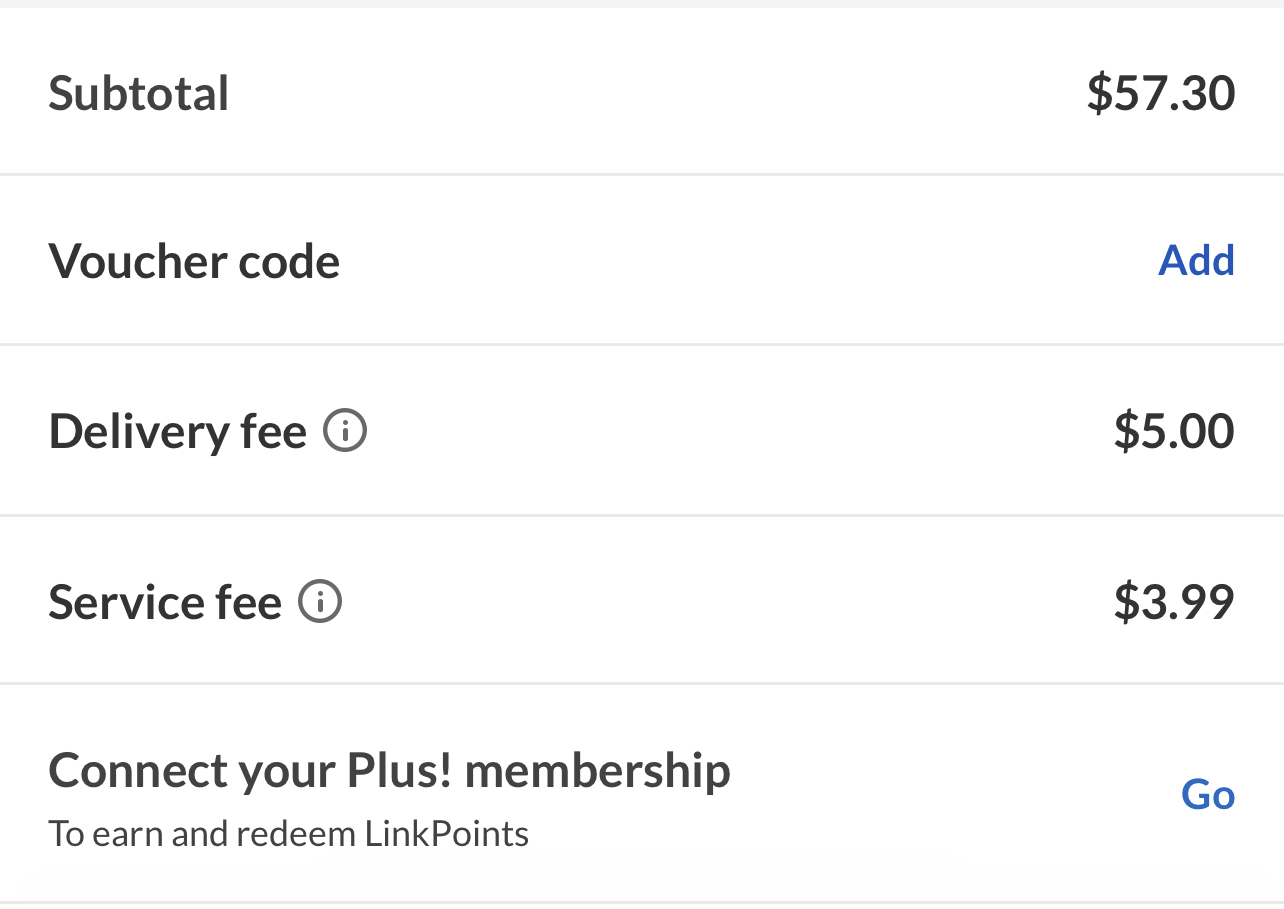Image resolution: width=1284 pixels, height=909 pixels.
Task: Select the Service fee label text
Action: [165, 602]
